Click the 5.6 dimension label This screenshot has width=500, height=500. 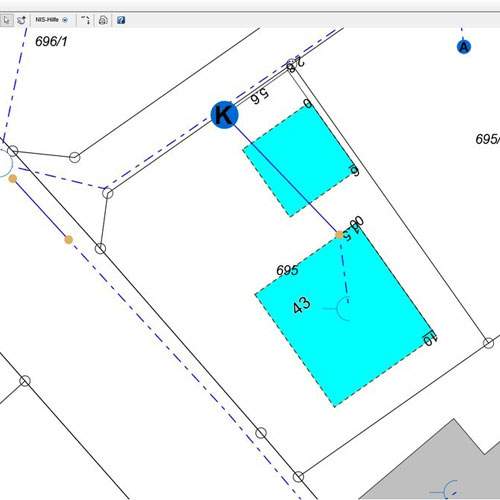point(259,96)
